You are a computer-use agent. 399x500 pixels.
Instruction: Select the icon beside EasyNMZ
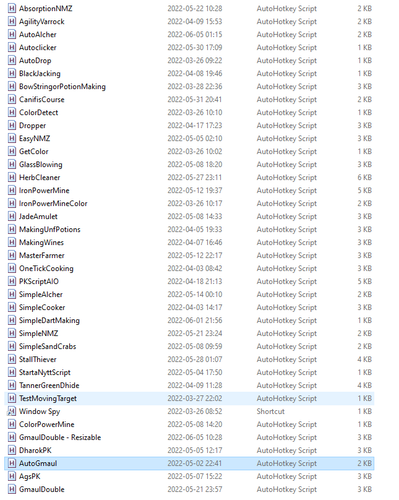pos(12,138)
